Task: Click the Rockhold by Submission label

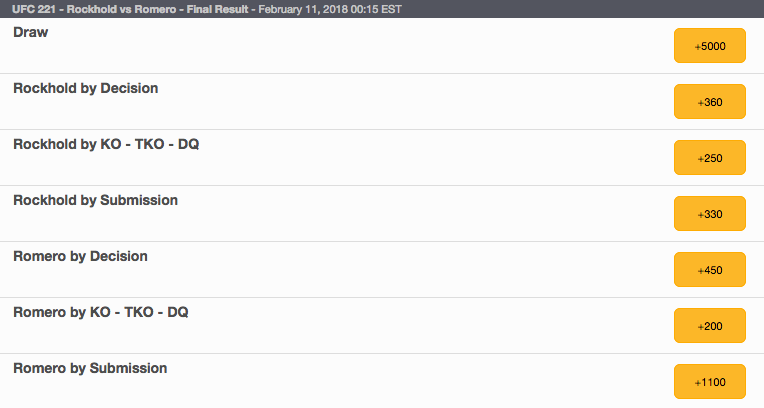Action: coord(95,200)
